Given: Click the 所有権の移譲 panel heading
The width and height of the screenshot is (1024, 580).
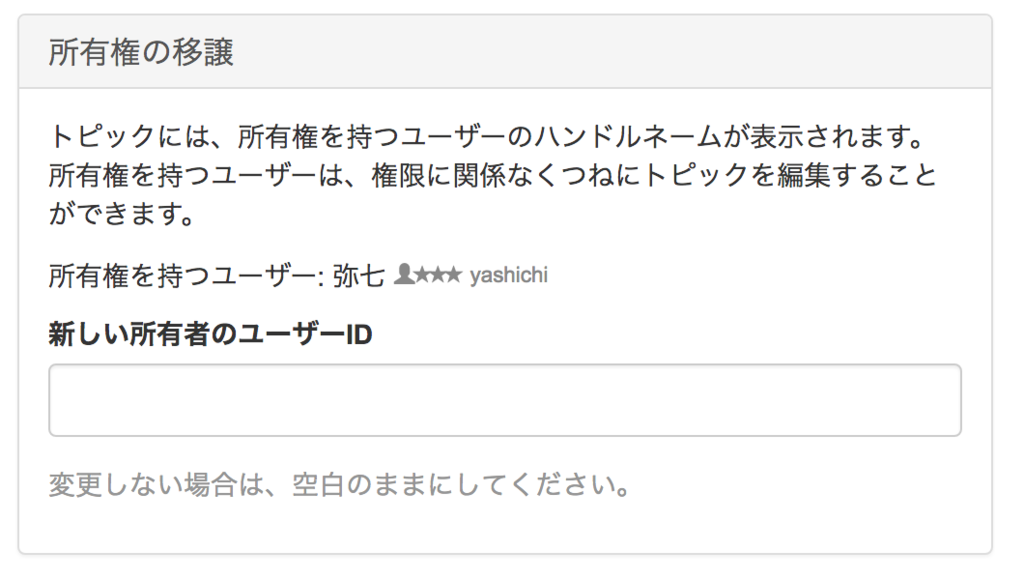Looking at the screenshot, I should tap(141, 52).
